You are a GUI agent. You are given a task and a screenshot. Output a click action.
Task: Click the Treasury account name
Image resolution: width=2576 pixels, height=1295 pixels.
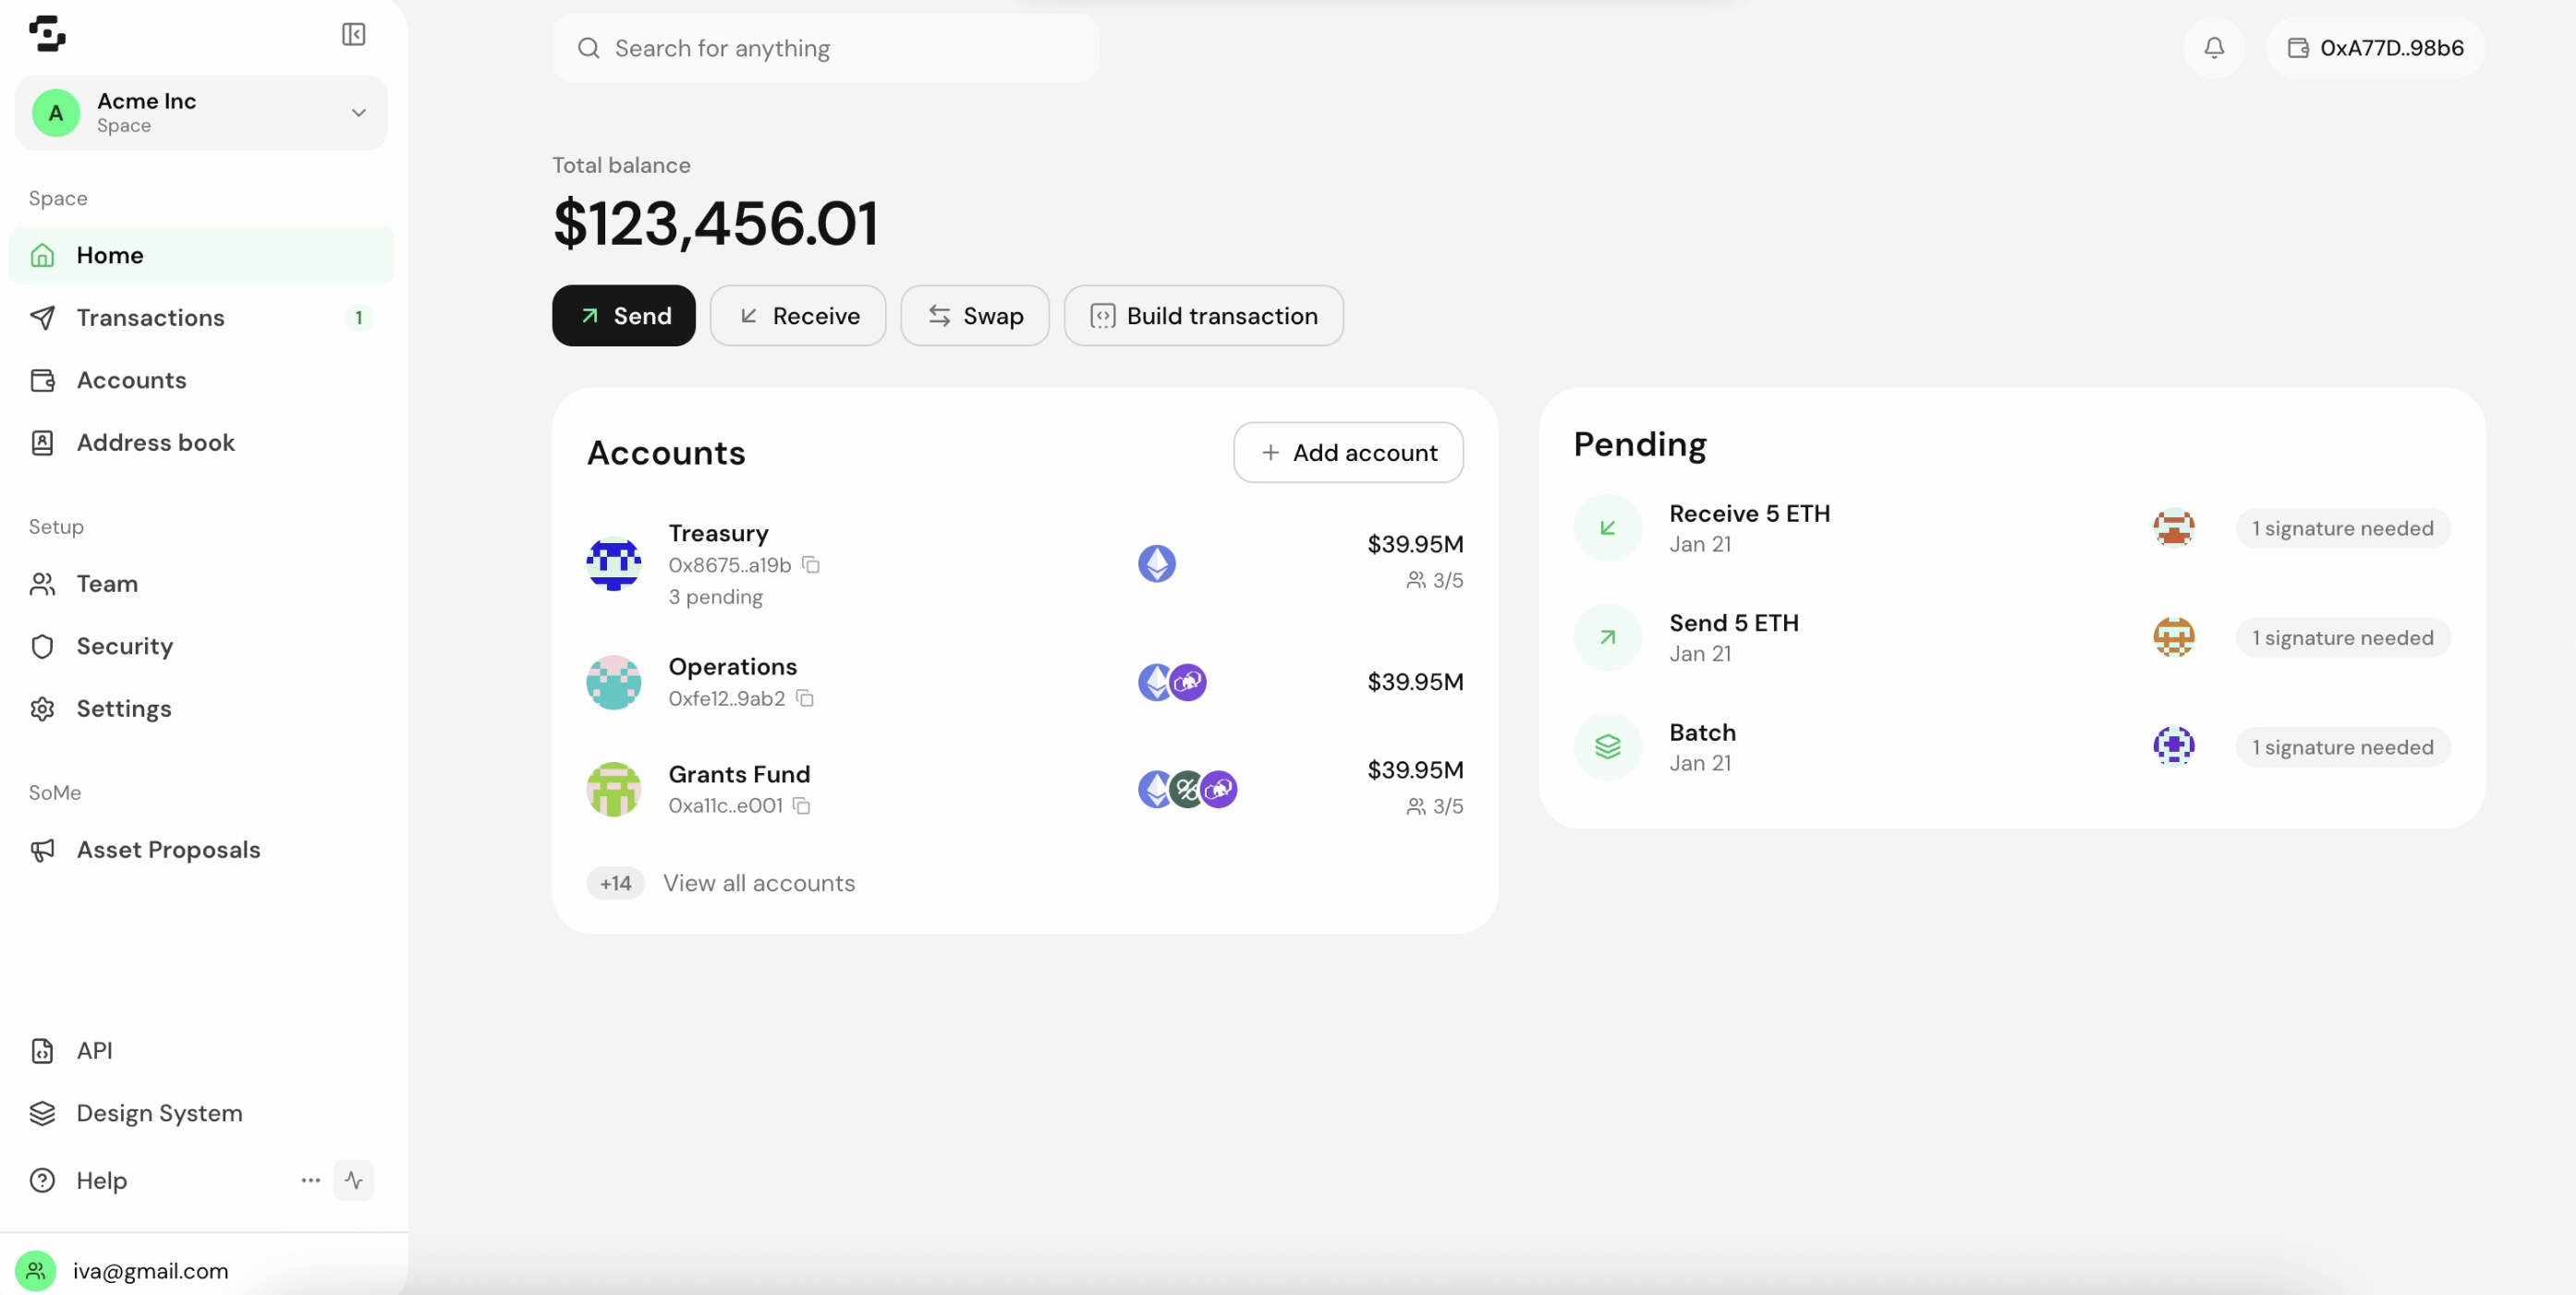pos(719,534)
